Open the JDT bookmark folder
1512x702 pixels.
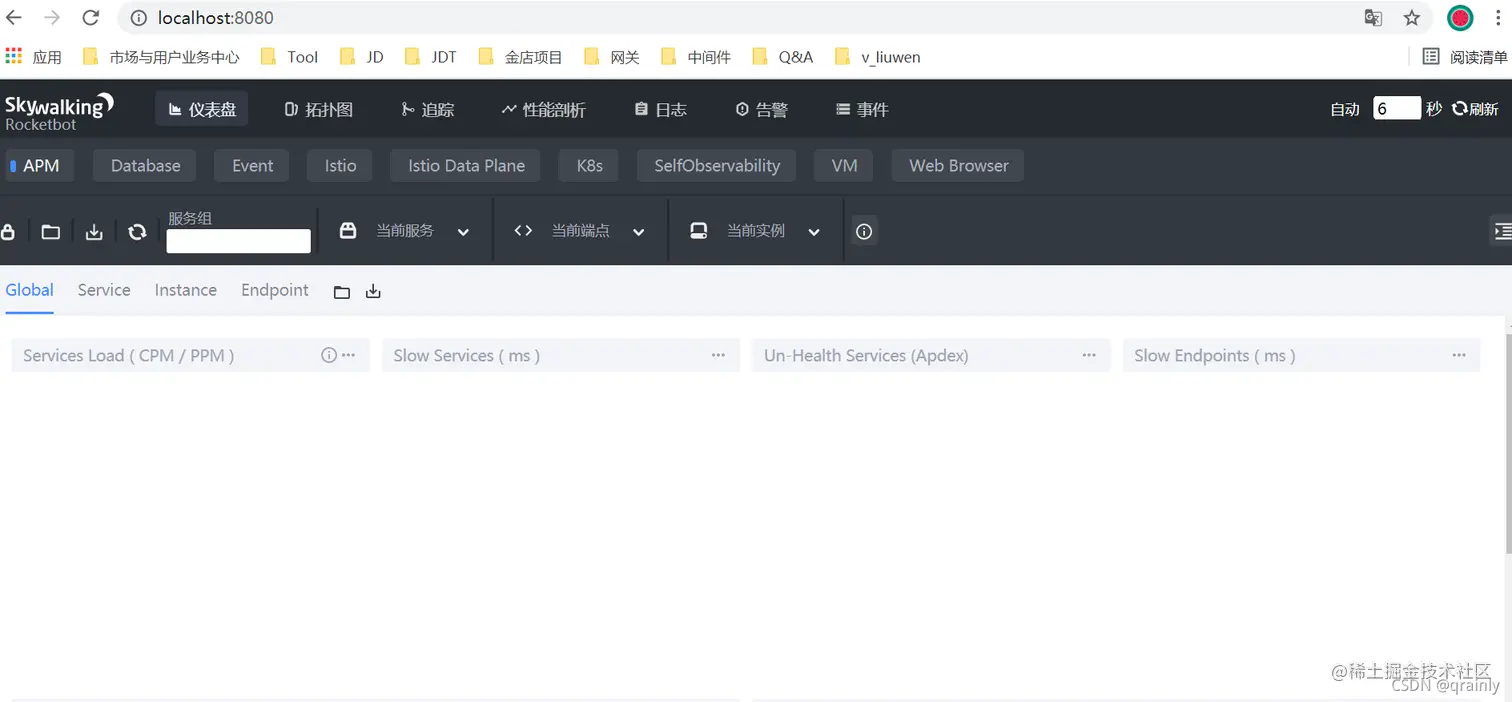click(x=431, y=57)
